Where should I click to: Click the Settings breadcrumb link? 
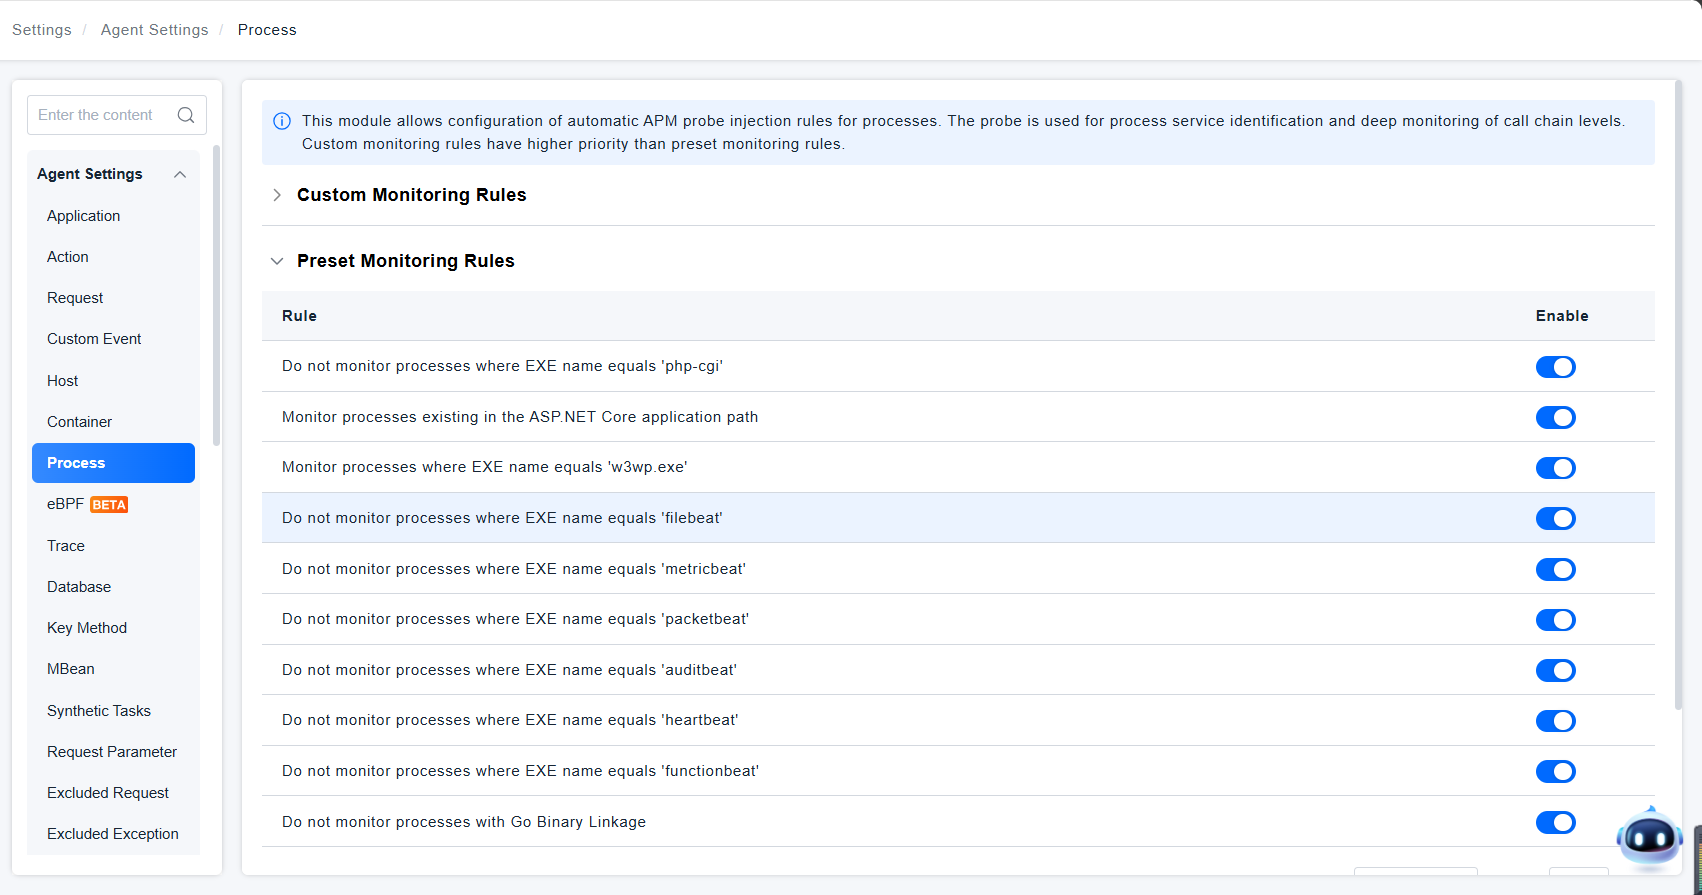[x=42, y=30]
